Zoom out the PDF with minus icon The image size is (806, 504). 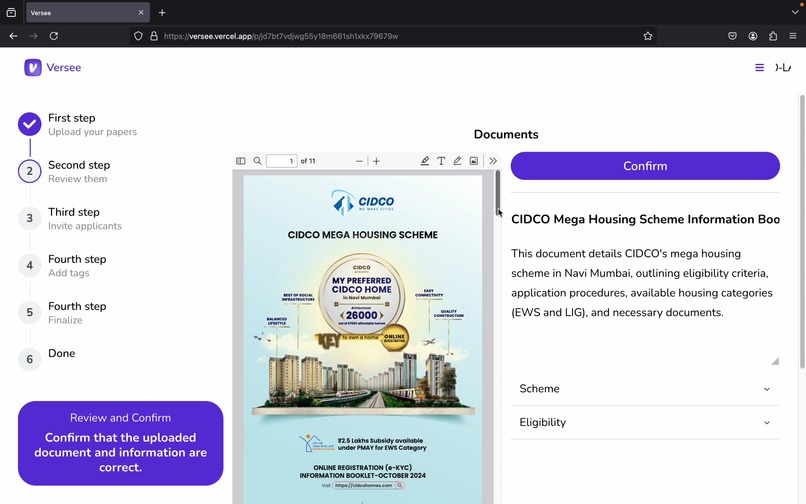coord(359,161)
